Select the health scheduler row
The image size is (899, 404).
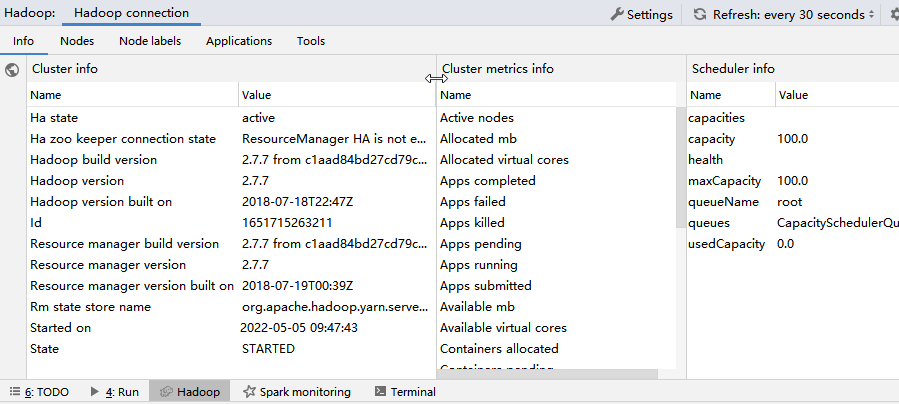793,160
